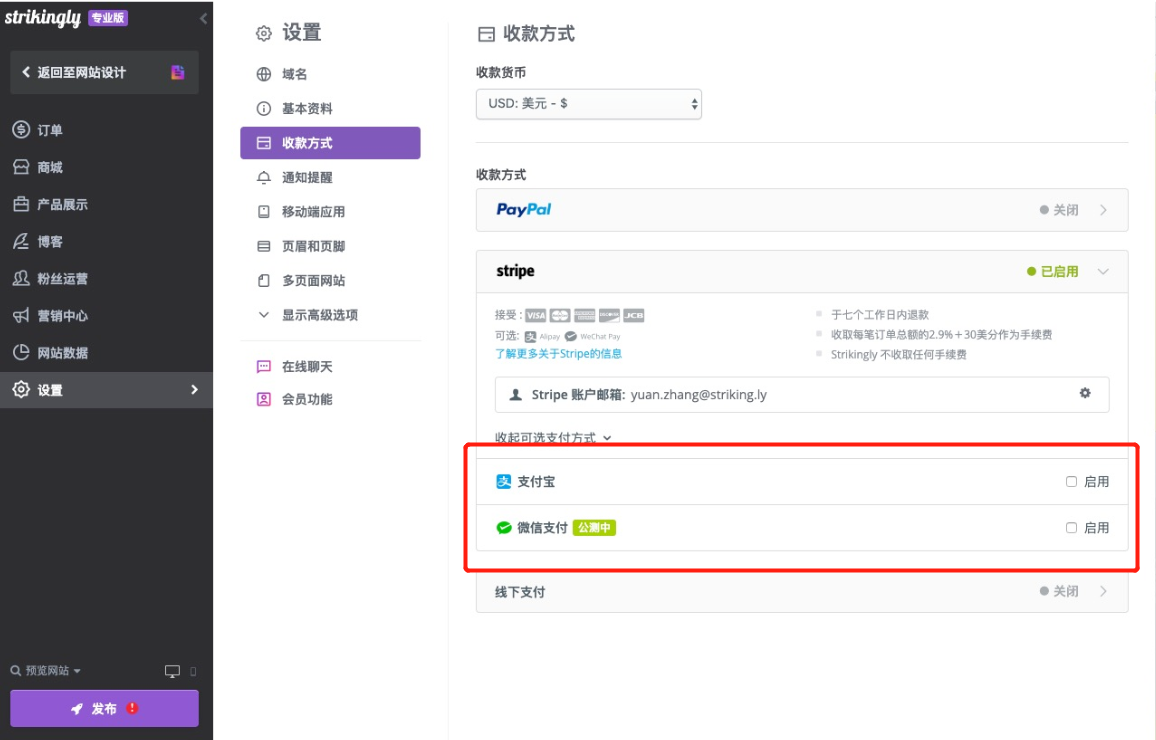Enable 微信支付 beta payment option
The width and height of the screenshot is (1156, 740).
point(1071,527)
